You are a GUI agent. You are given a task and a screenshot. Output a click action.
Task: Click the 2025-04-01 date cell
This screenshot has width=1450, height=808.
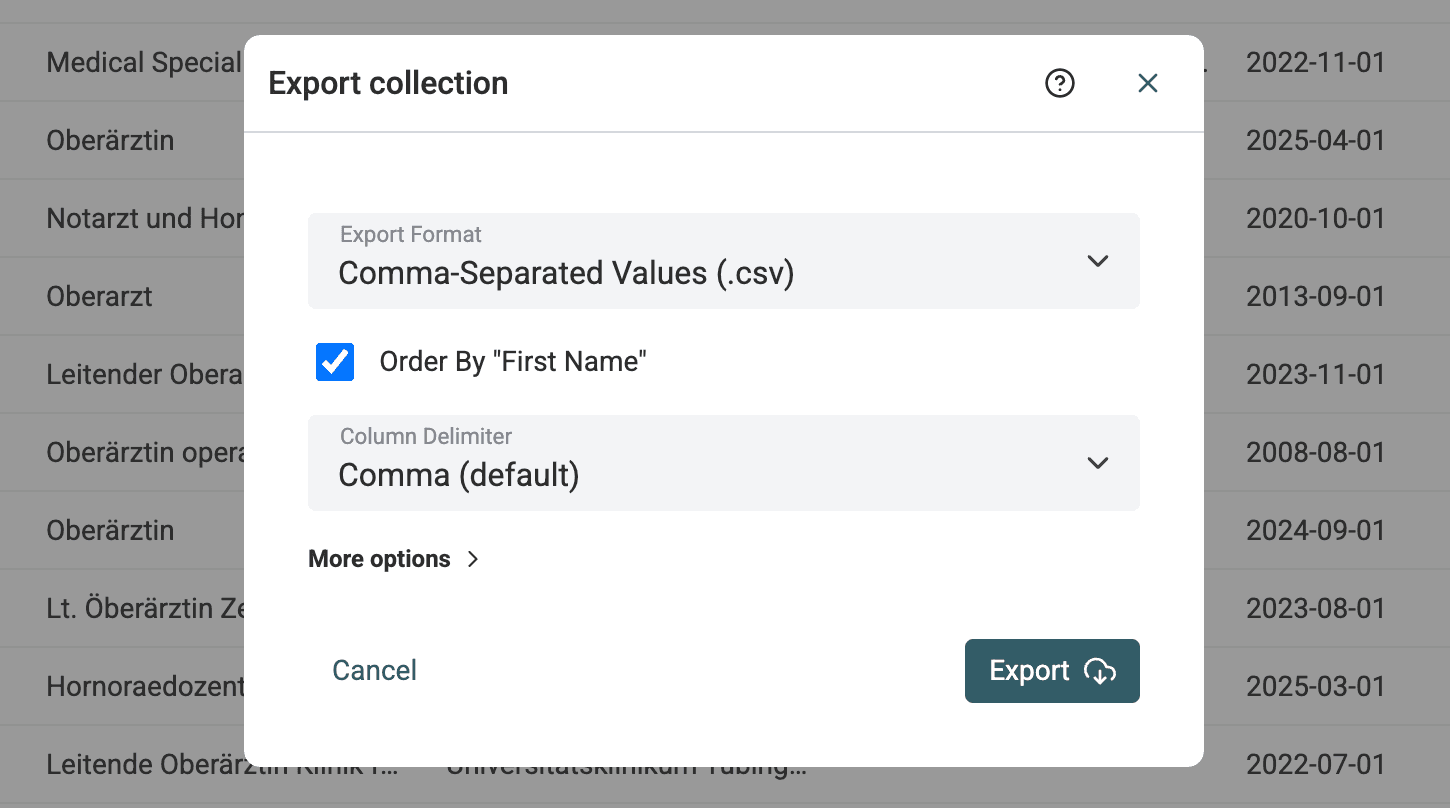click(1315, 140)
